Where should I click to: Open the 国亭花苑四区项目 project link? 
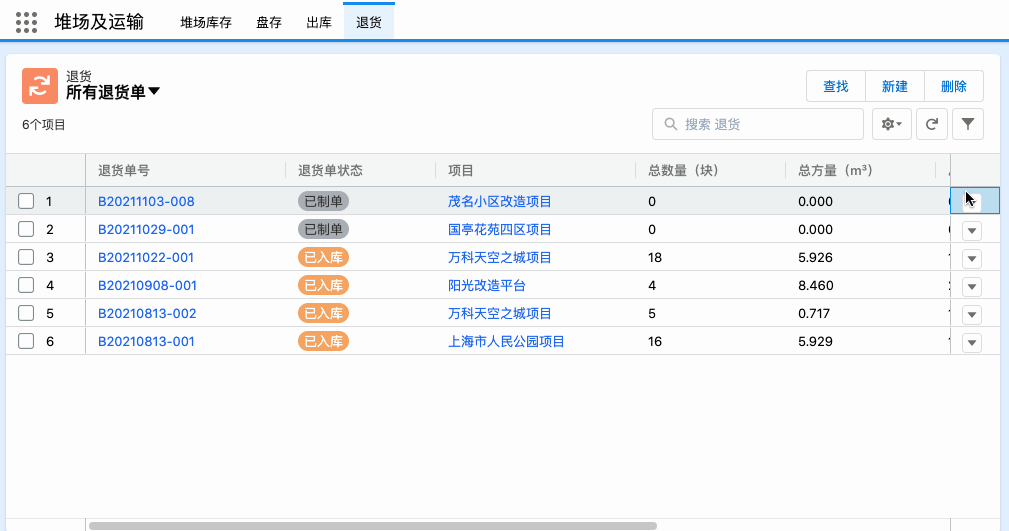[500, 229]
